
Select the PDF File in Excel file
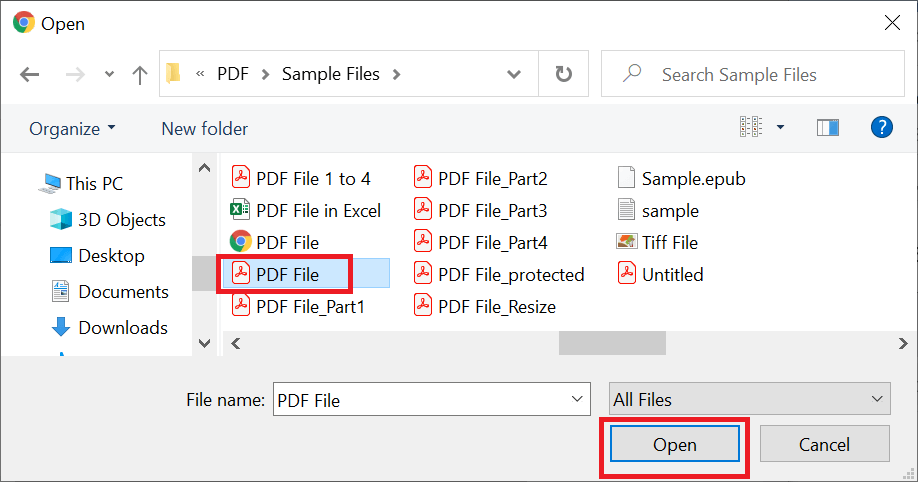[318, 210]
